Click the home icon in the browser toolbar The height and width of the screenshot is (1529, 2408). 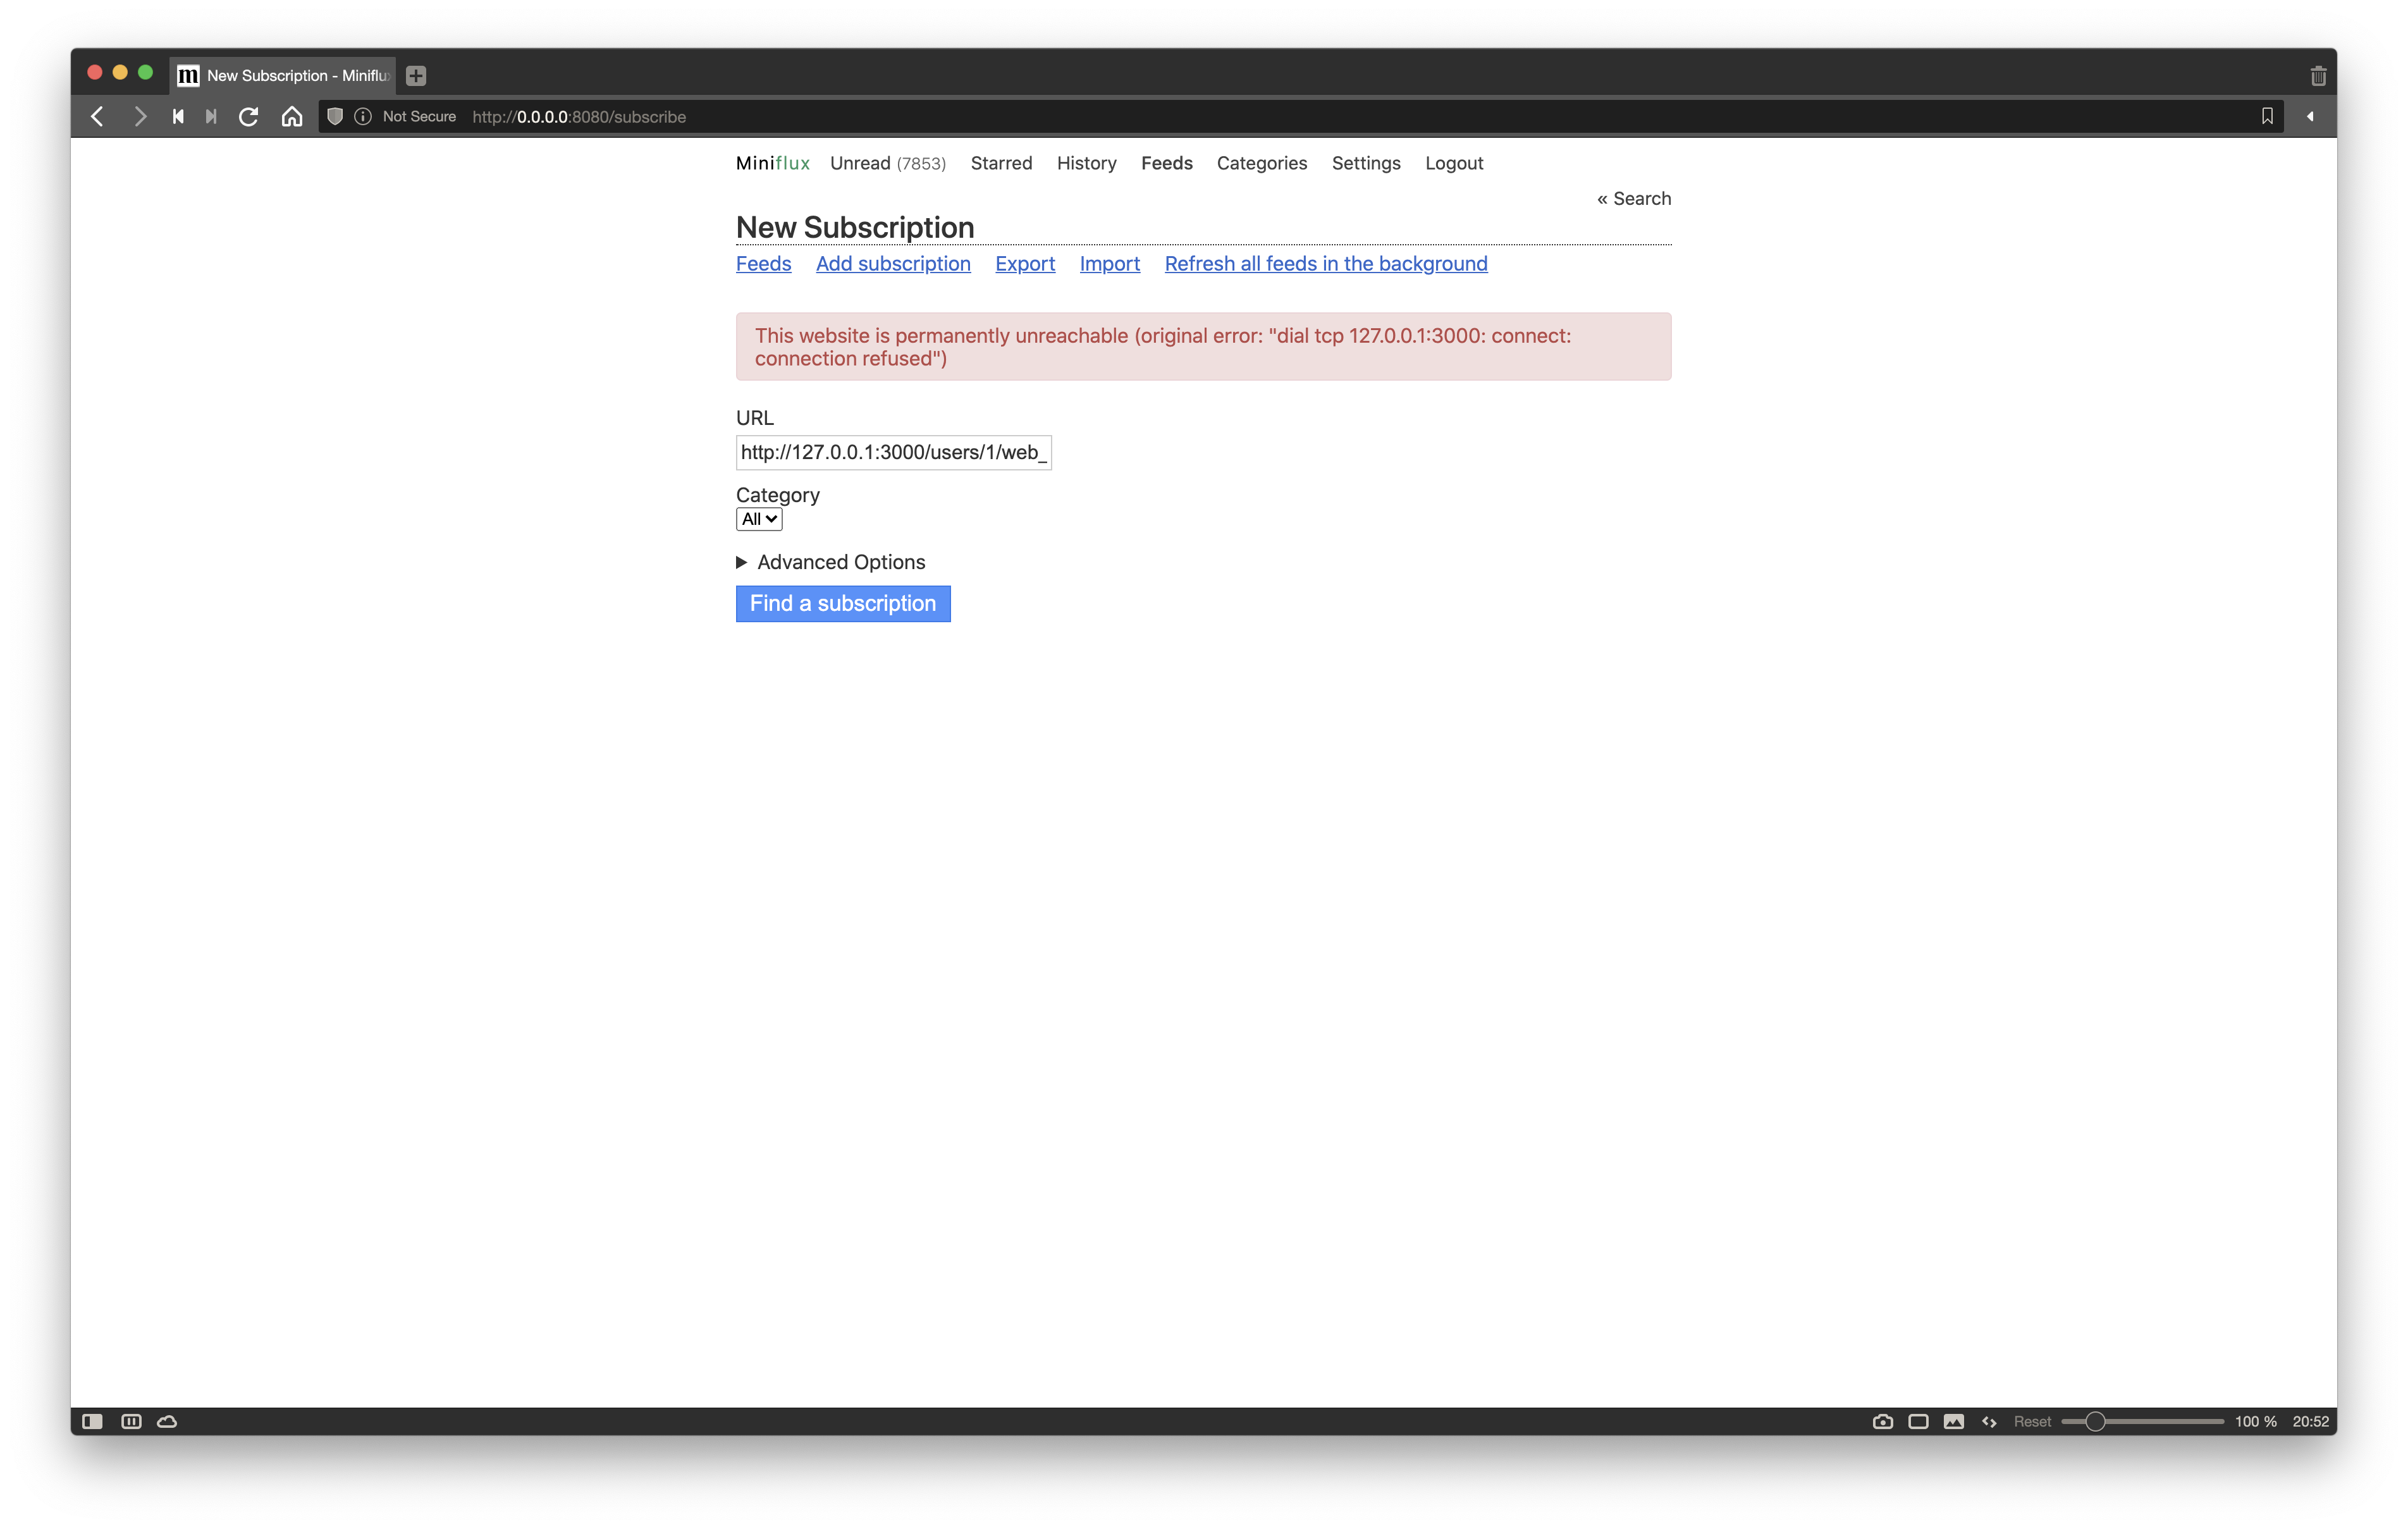pos(292,116)
